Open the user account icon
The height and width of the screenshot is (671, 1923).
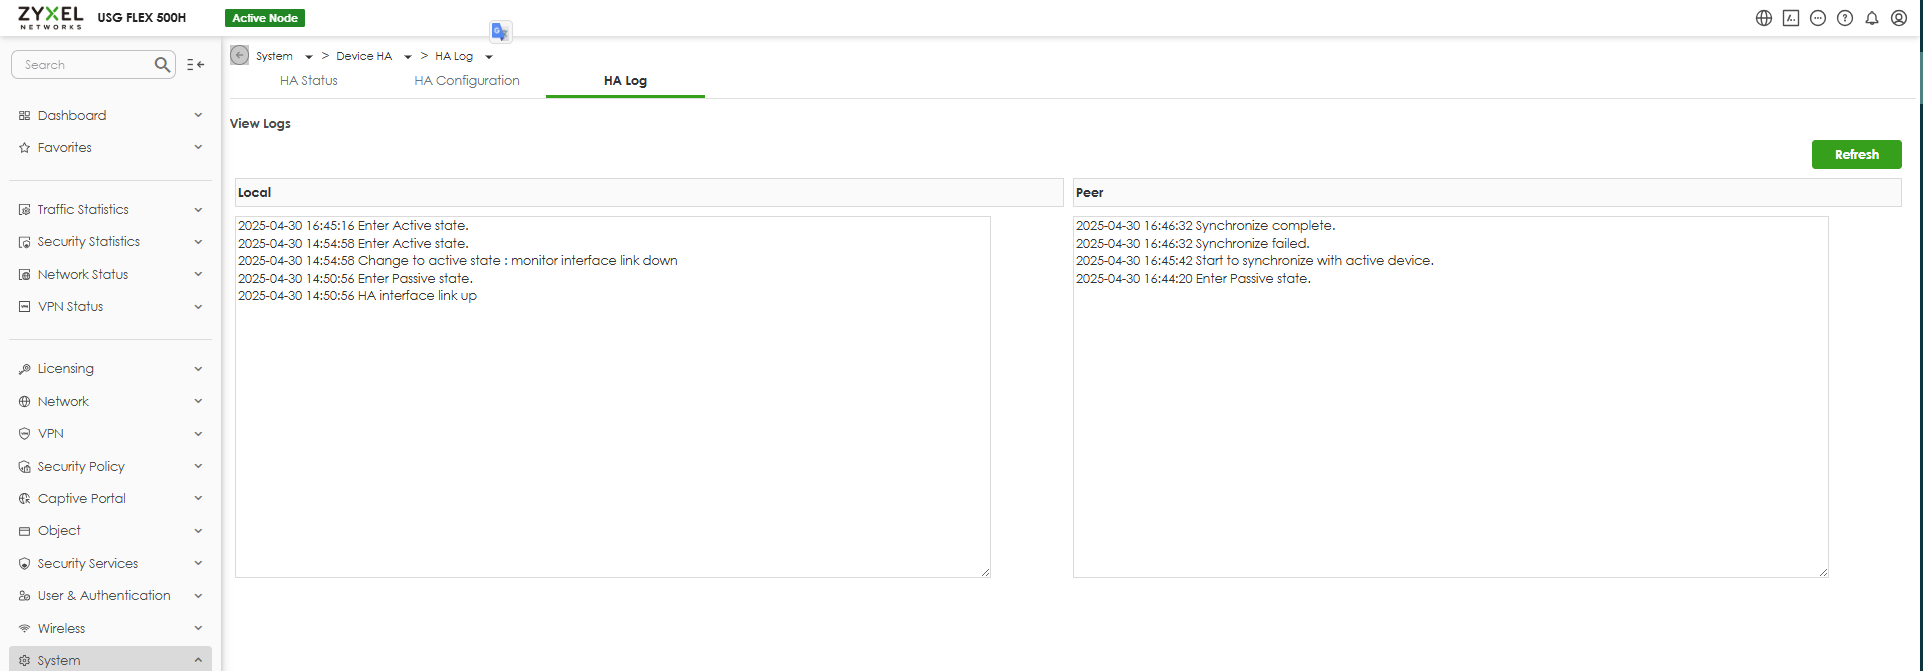(1899, 18)
